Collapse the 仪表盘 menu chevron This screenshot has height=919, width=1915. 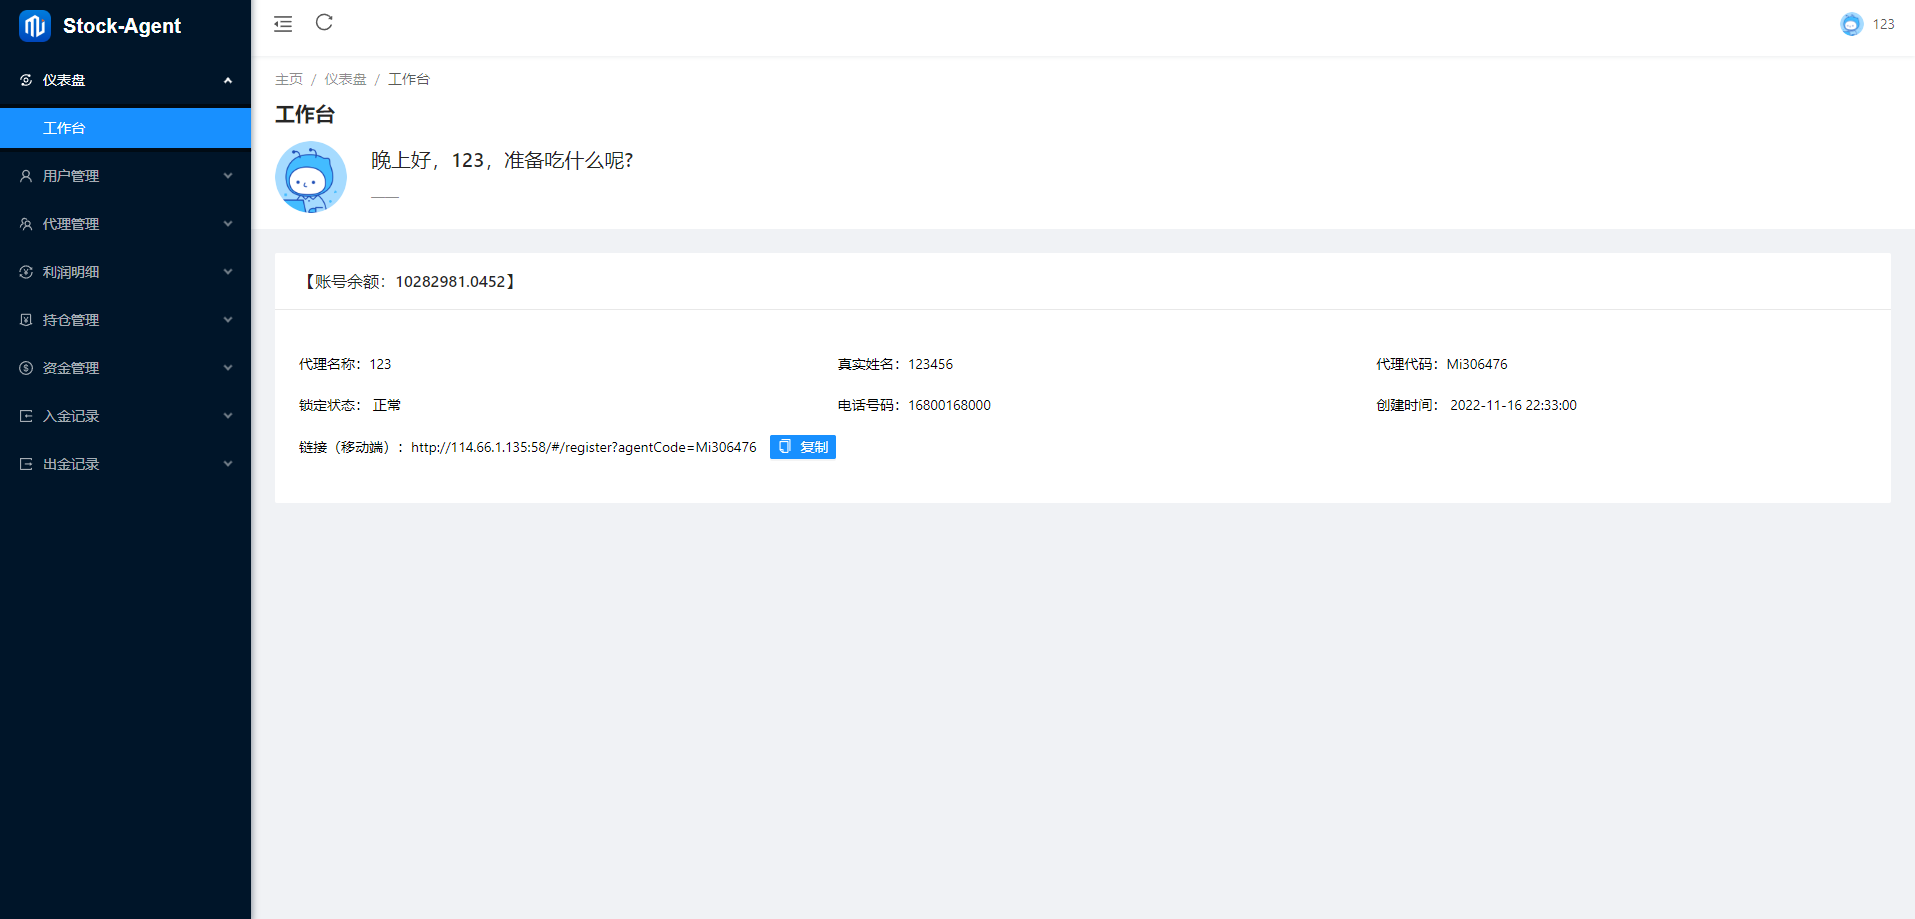(x=228, y=80)
